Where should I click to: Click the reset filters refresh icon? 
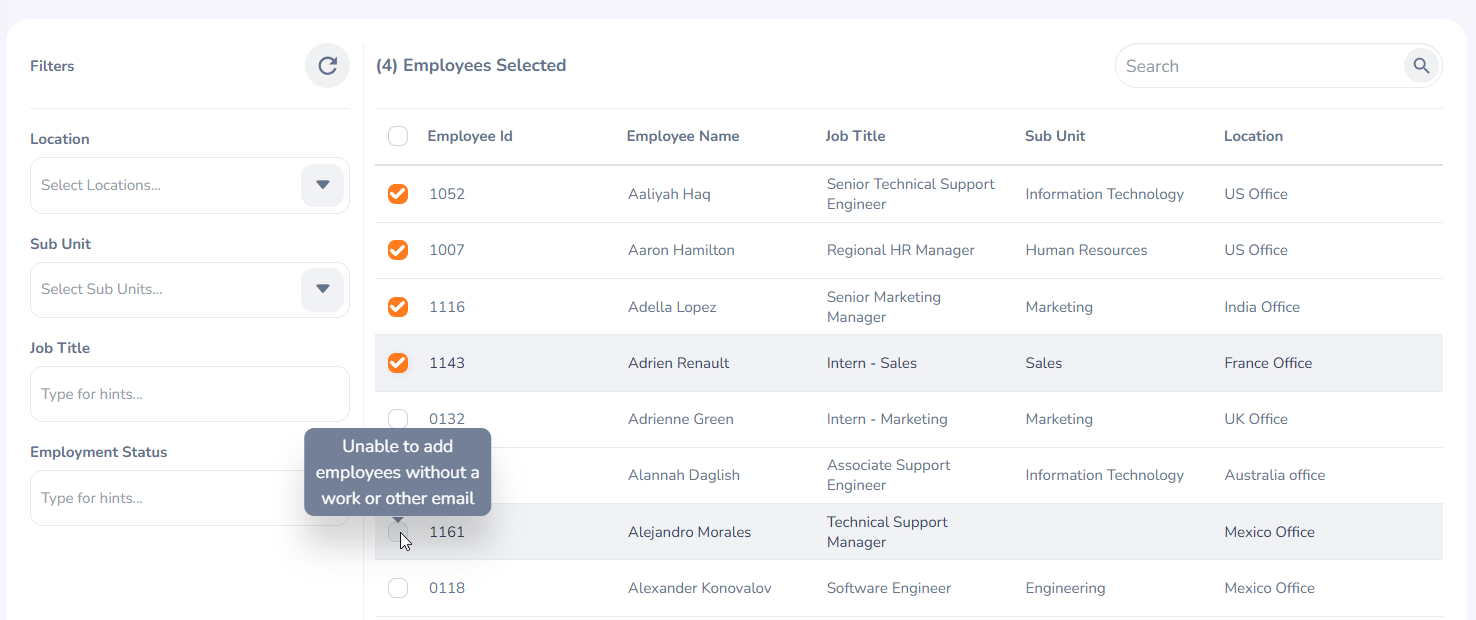(327, 66)
